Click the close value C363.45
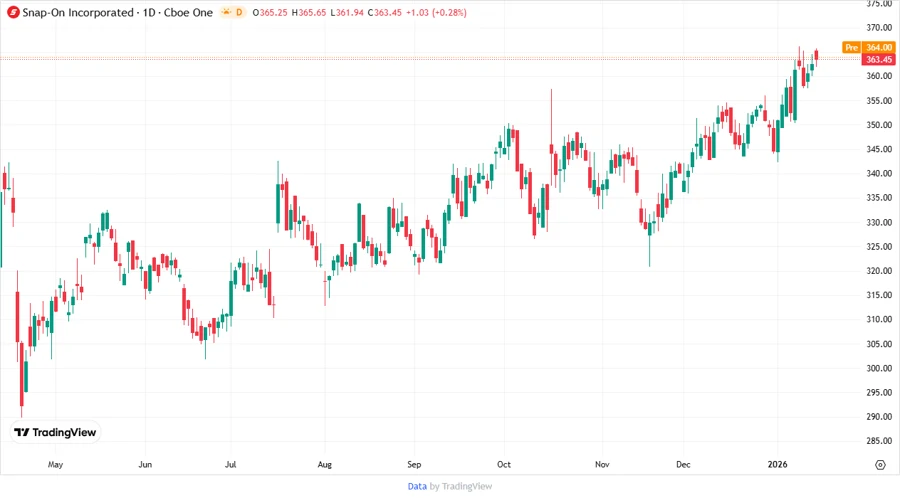Screen dimensions: 900x498 [x=385, y=12]
